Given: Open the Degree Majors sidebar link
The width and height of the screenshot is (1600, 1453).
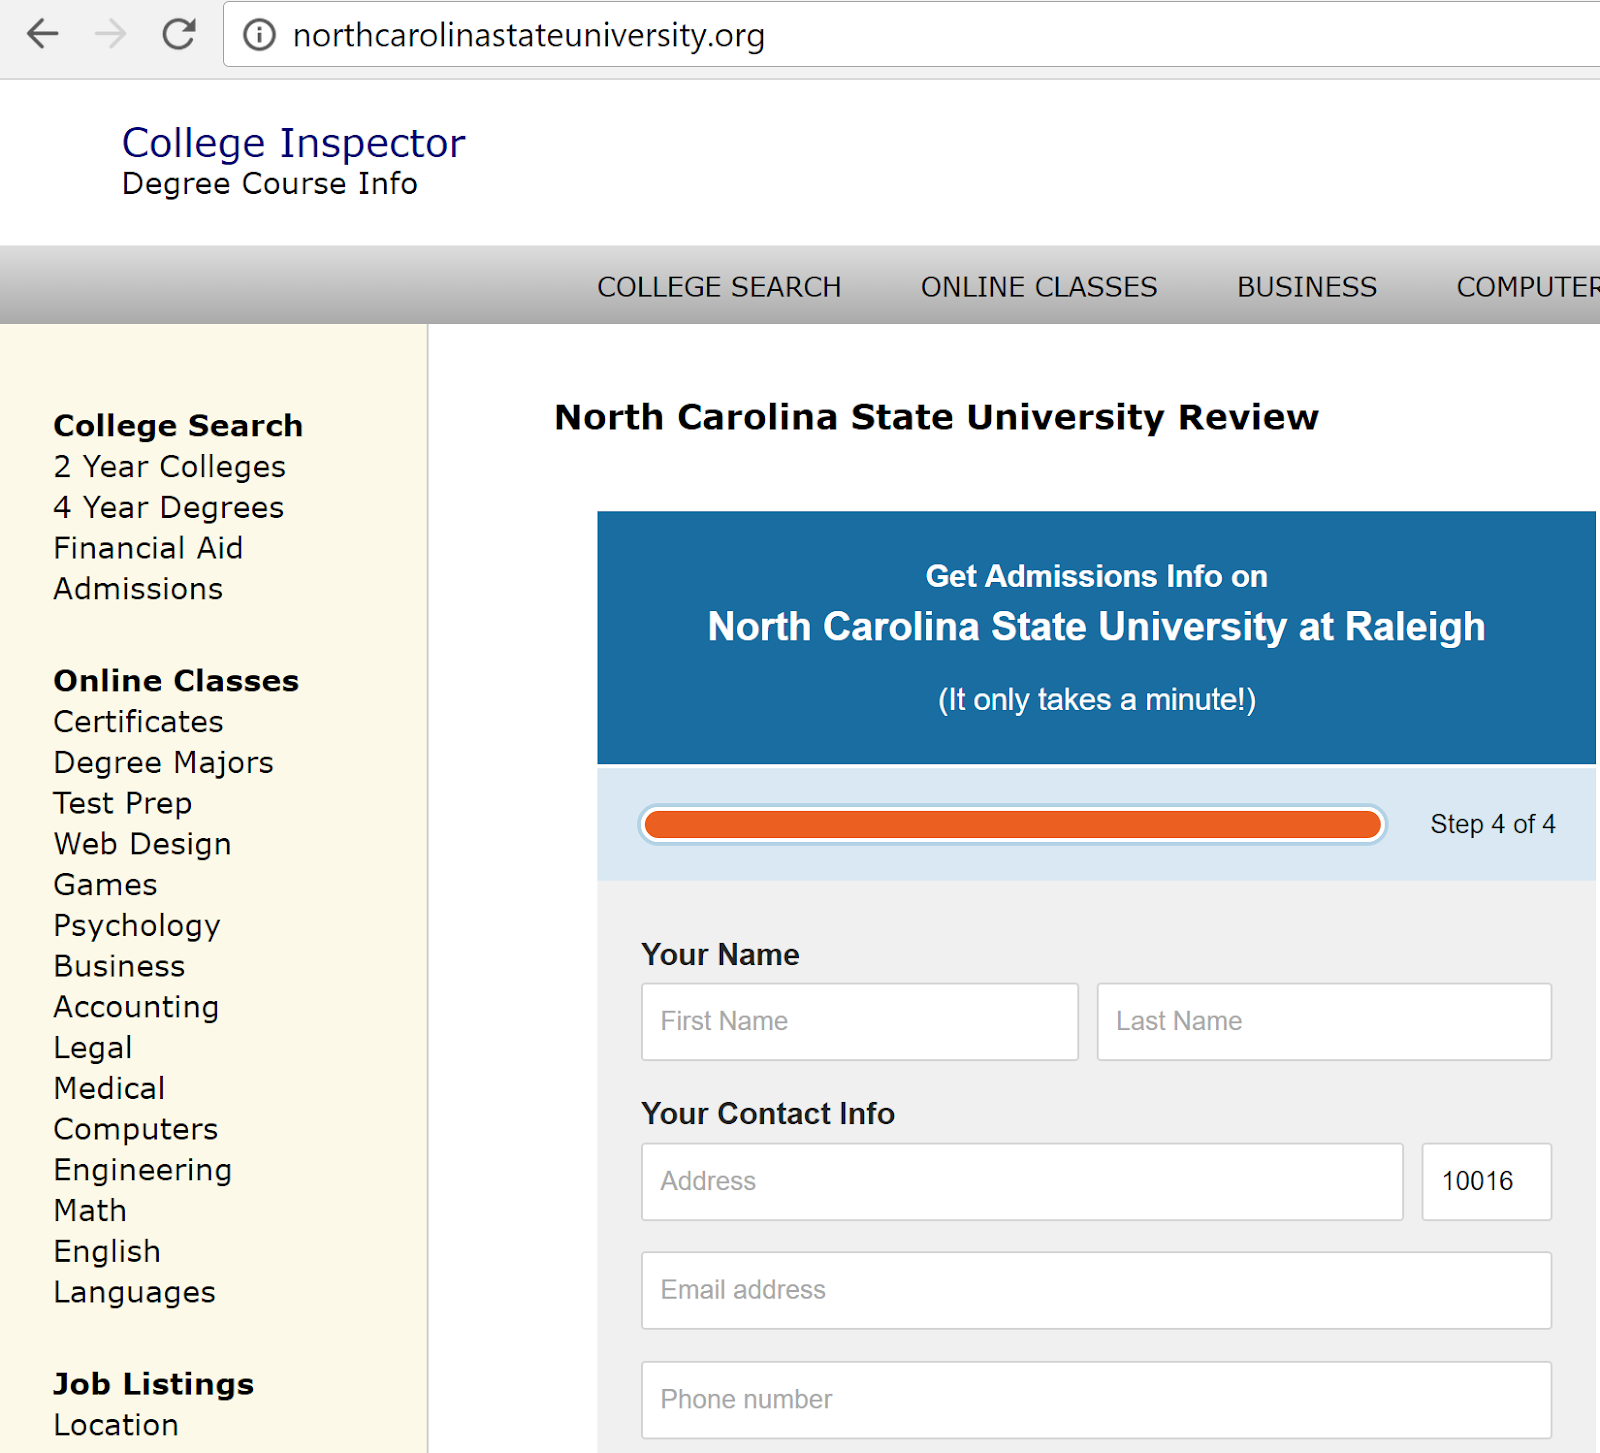Looking at the screenshot, I should 163,762.
